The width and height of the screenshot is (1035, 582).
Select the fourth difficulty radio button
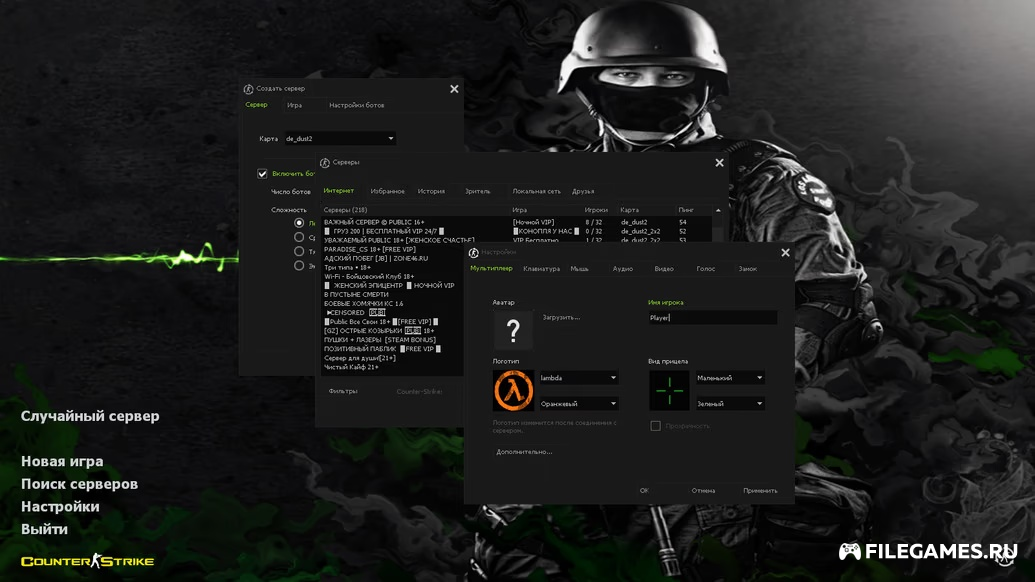(x=299, y=265)
